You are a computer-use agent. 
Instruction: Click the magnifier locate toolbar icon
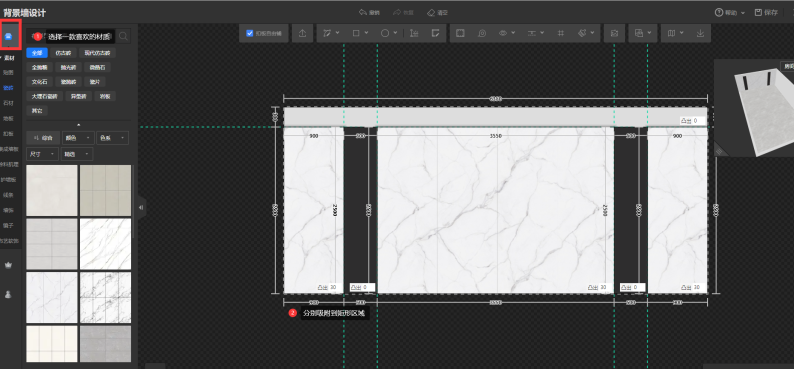click(482, 33)
